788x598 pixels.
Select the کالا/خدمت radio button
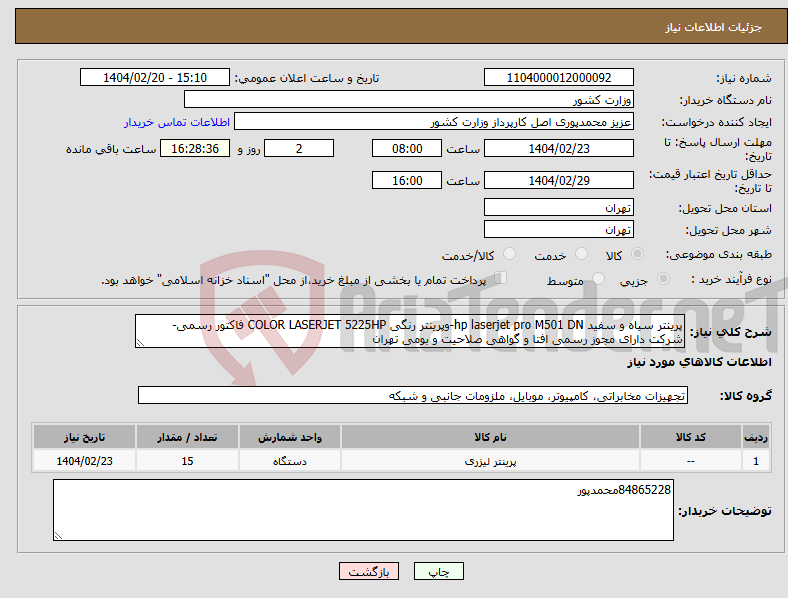tap(510, 254)
